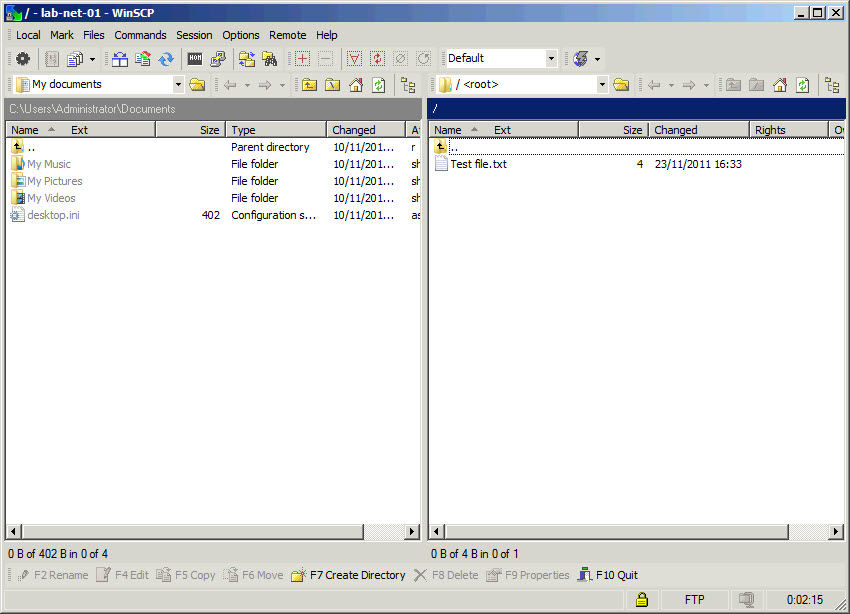The height and width of the screenshot is (614, 850).
Task: Click remote Home Directory icon
Action: click(x=780, y=85)
